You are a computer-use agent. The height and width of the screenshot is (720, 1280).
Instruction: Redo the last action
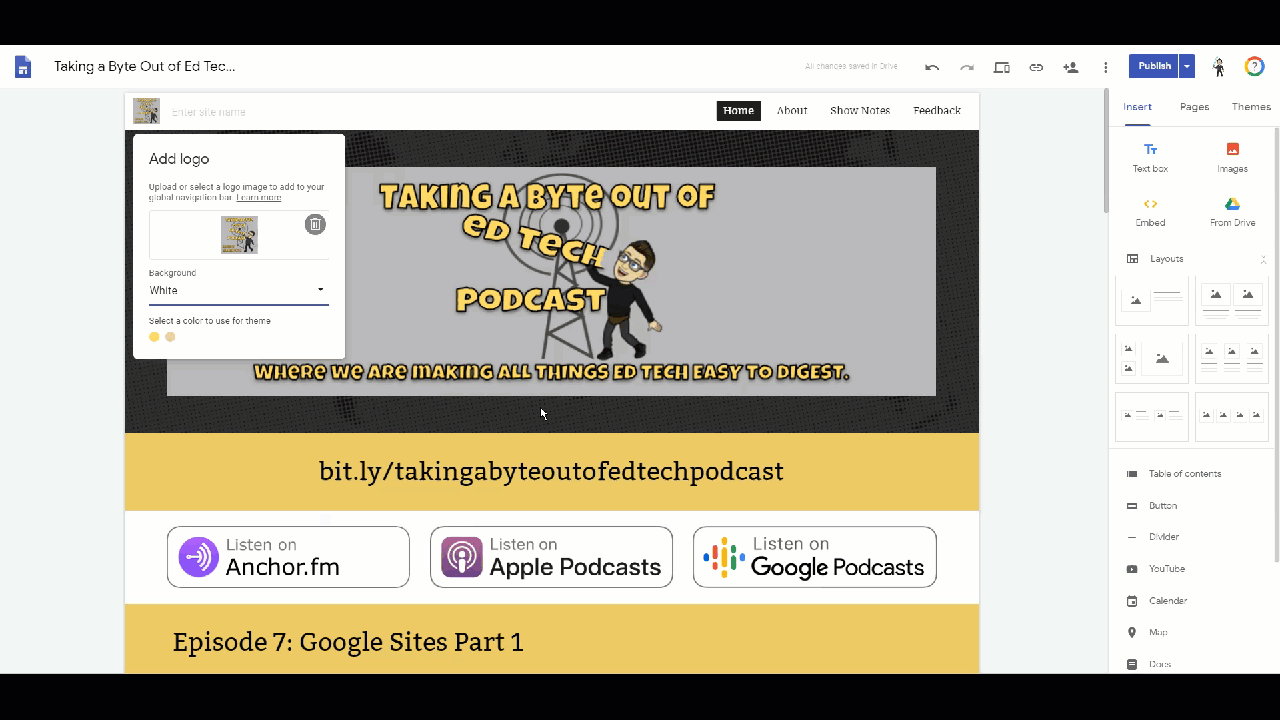point(966,67)
